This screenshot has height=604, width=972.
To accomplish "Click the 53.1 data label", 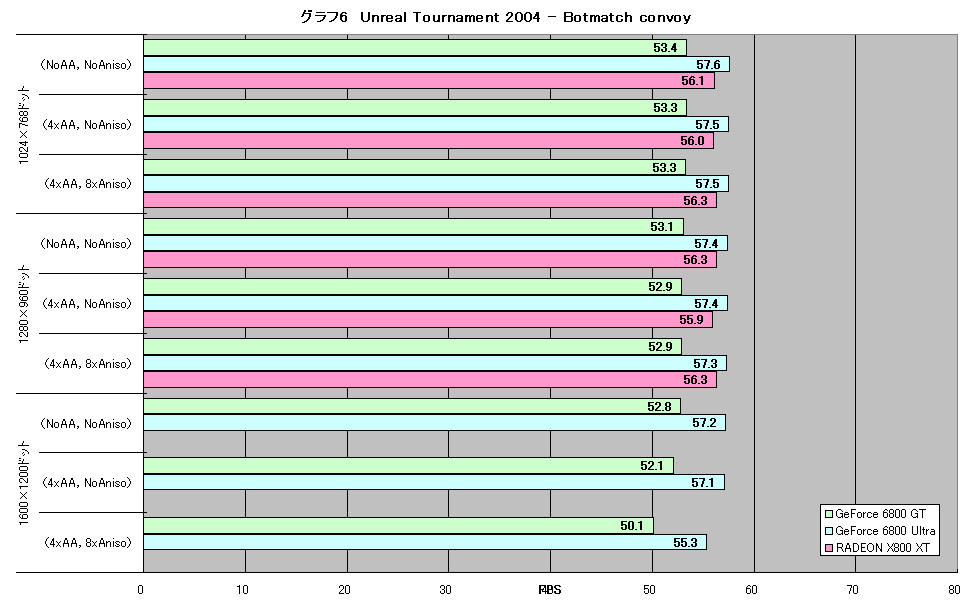I will pyautogui.click(x=662, y=227).
